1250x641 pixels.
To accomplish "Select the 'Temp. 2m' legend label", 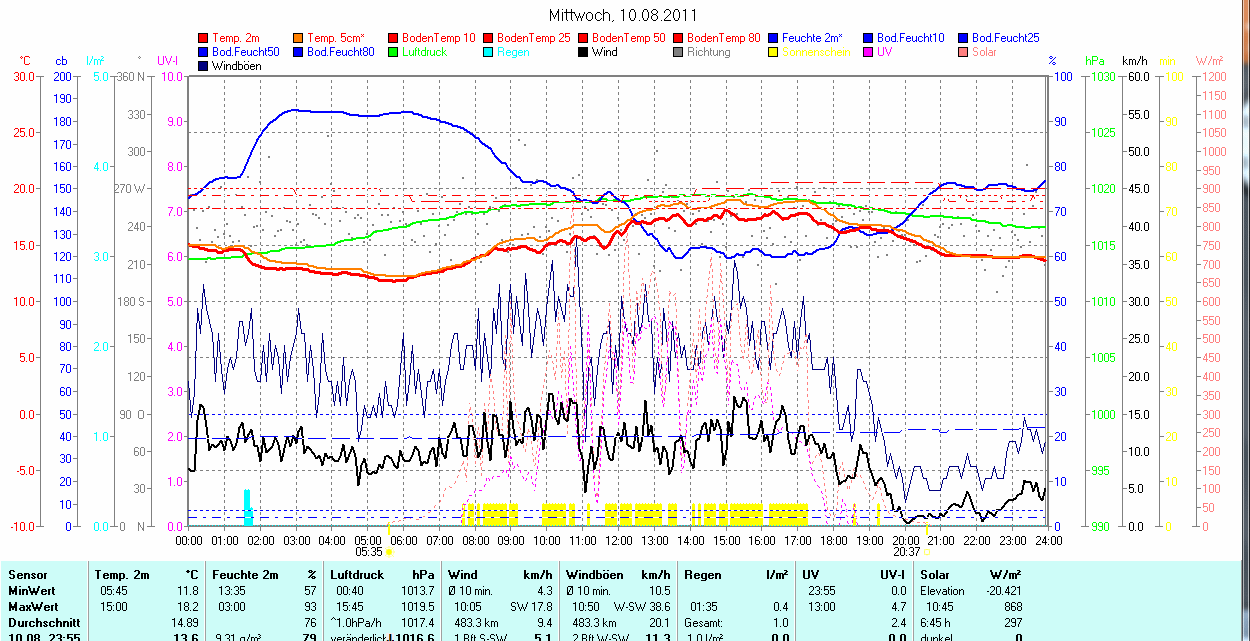I will coord(237,38).
